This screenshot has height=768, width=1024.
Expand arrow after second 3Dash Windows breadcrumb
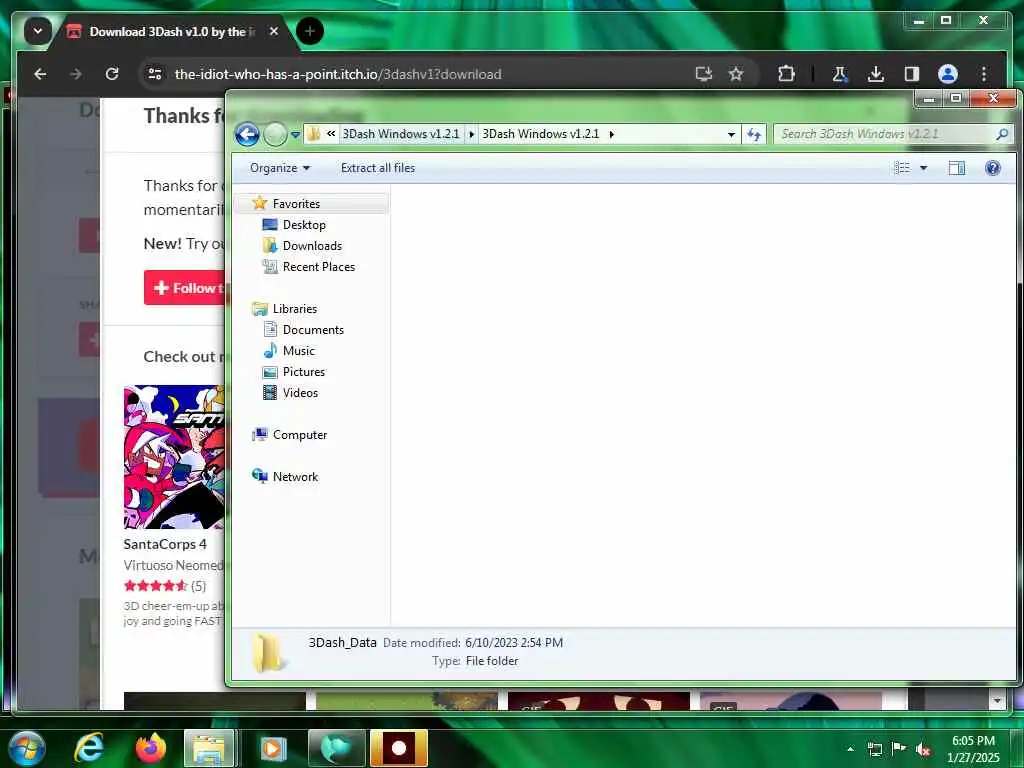coord(612,135)
